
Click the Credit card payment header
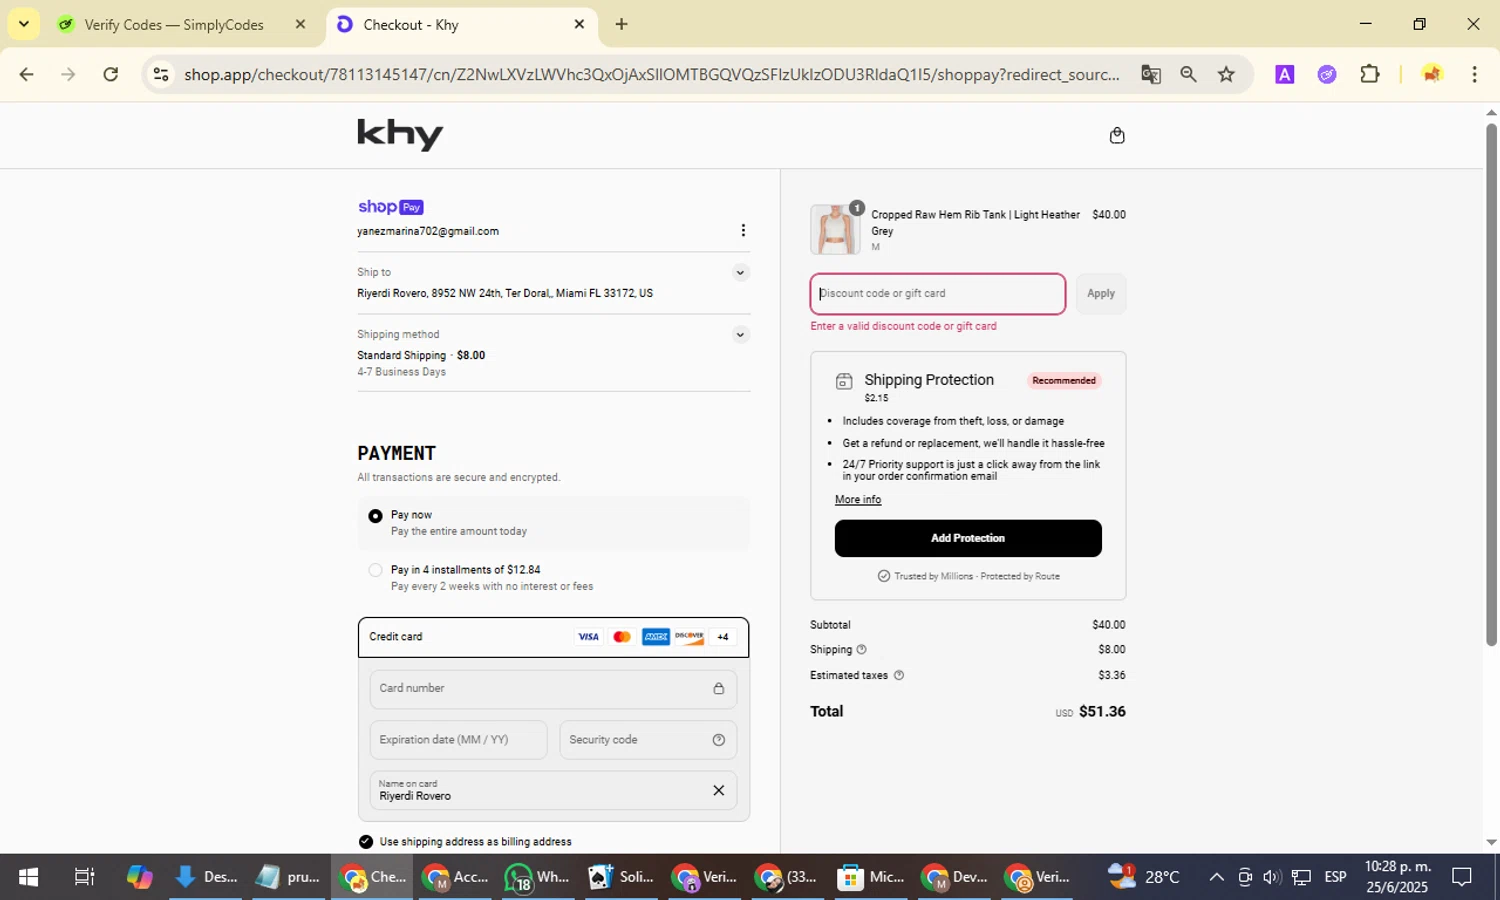point(553,637)
